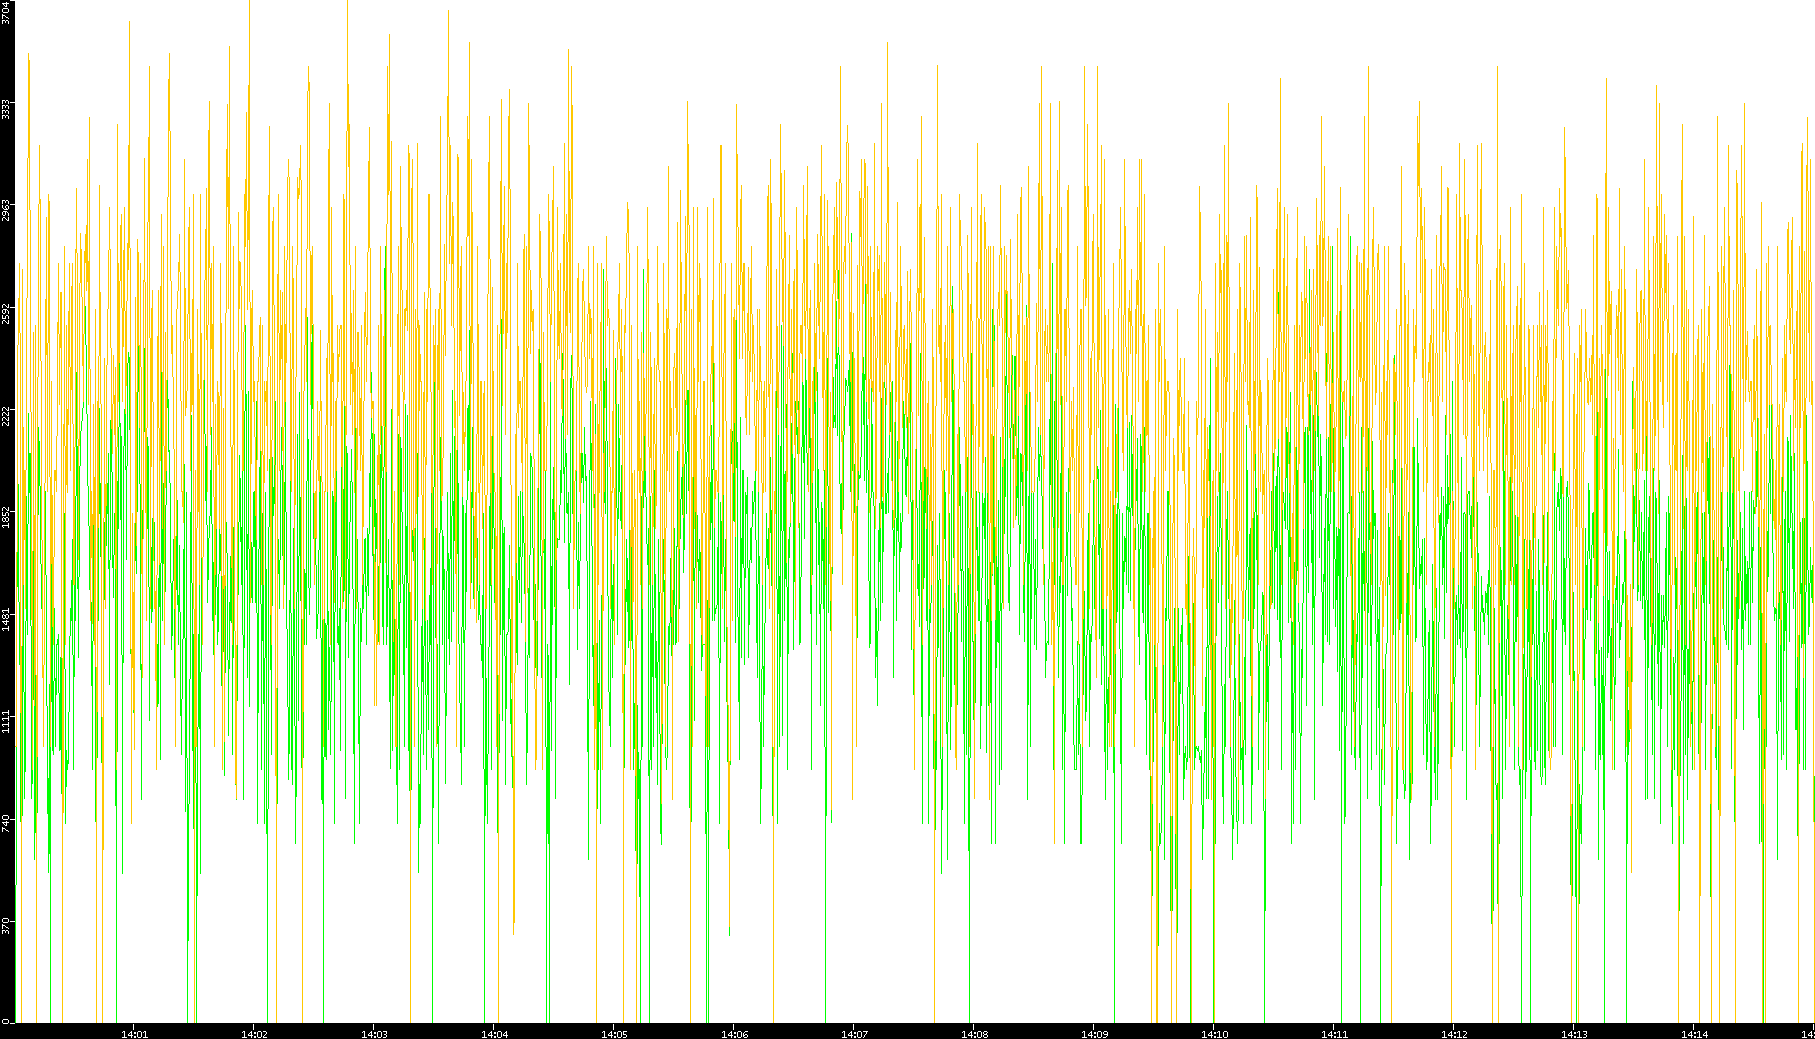Click the 14:12 time axis label

1454,1033
